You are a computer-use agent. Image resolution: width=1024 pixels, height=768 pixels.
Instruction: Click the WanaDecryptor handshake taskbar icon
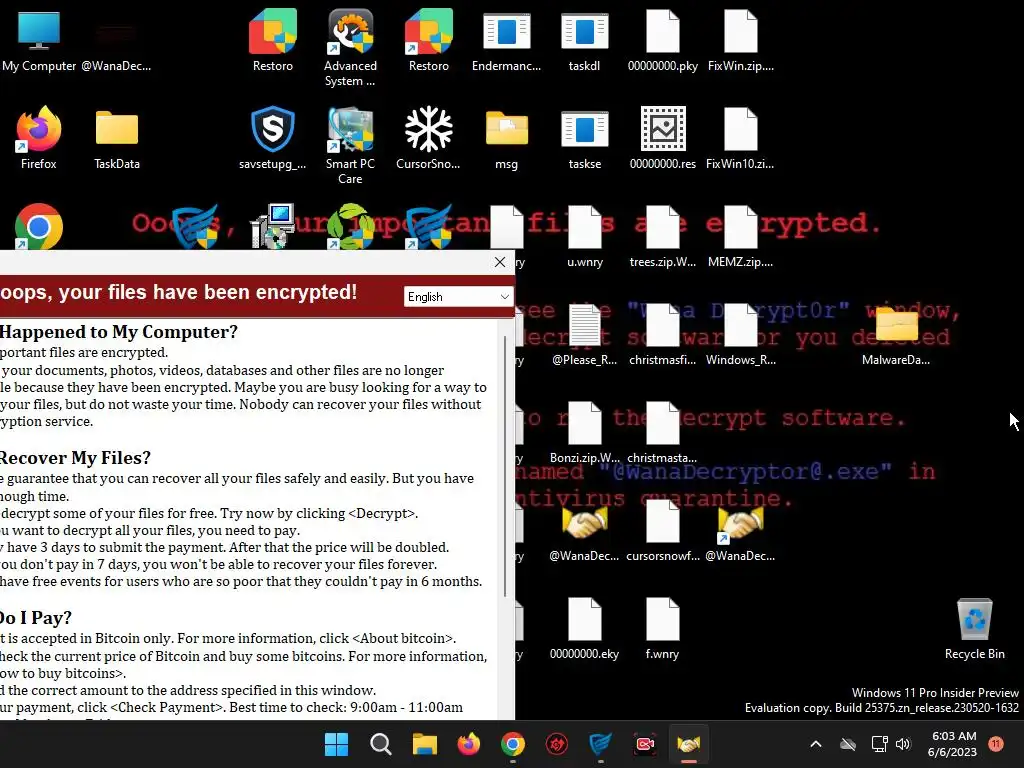click(x=688, y=744)
